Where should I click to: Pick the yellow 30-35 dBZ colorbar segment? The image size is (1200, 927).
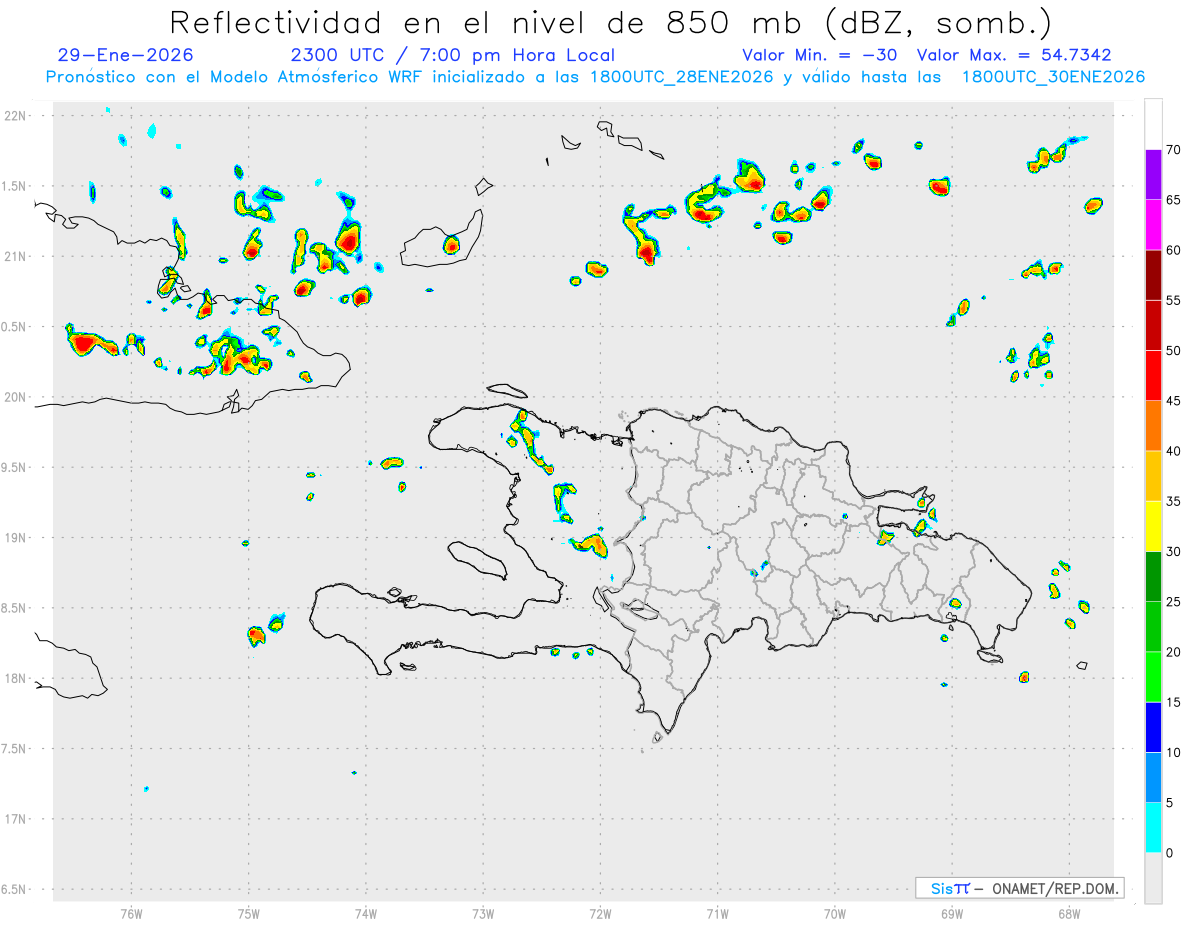pos(1153,526)
